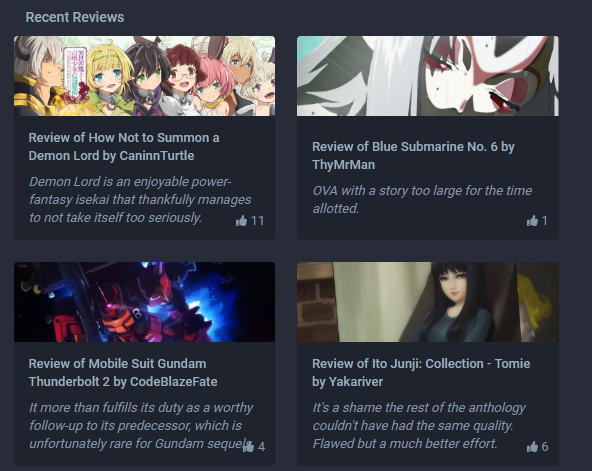Viewport: 592px width, 471px height.
Task: Click the like count 11
Action: (257, 220)
